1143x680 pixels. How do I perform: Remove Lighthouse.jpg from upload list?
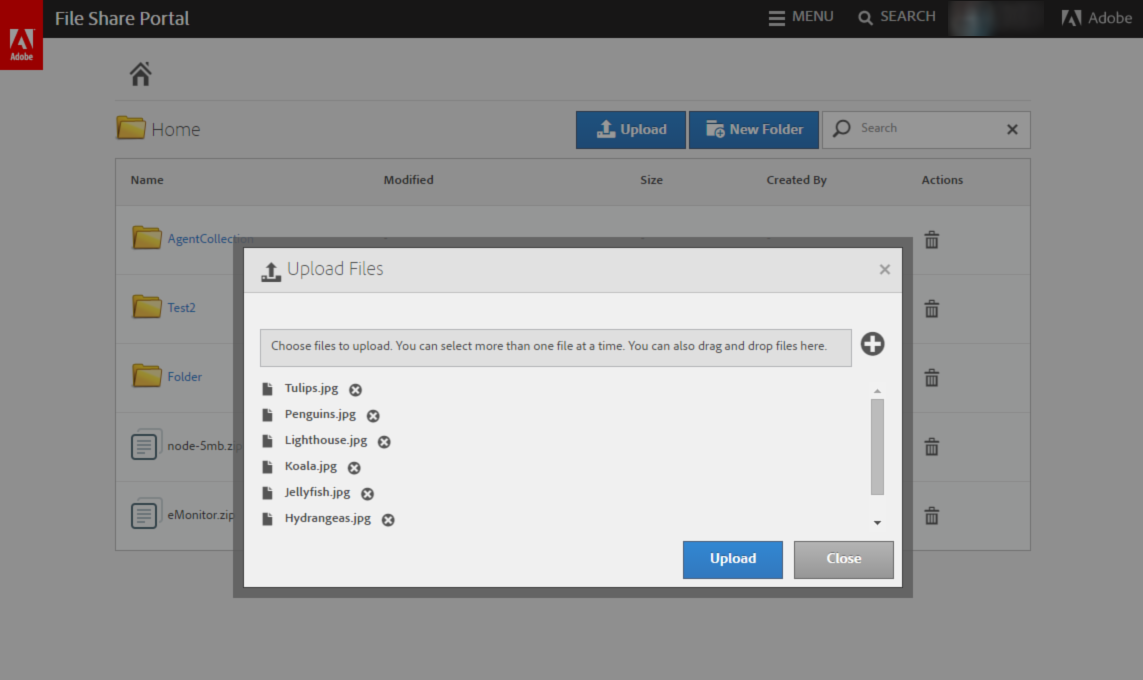384,442
